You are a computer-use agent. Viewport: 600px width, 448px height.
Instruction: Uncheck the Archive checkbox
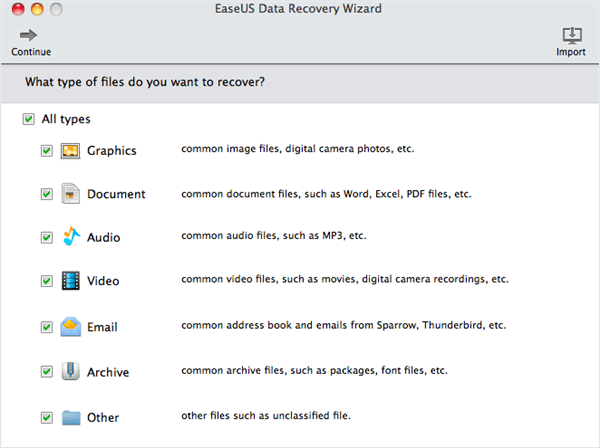tap(47, 372)
